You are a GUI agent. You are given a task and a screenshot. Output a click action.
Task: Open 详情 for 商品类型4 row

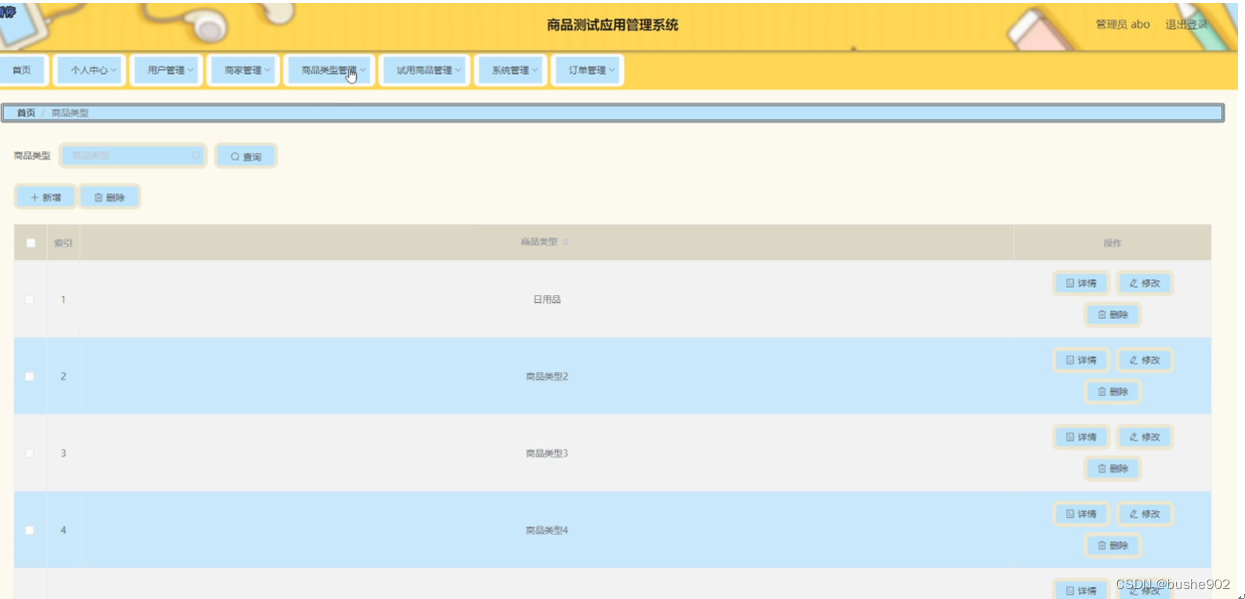tap(1081, 514)
